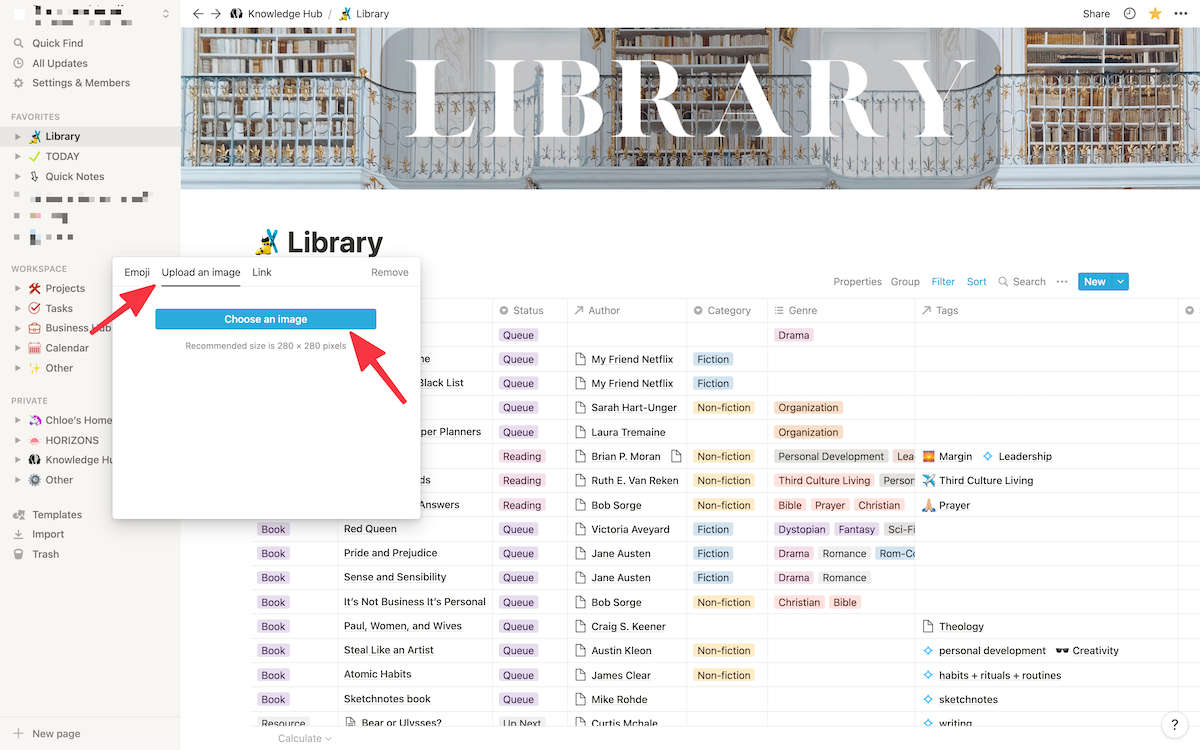The image size is (1200, 750).
Task: Expand the TODAY favorite page toggle
Action: click(x=17, y=156)
